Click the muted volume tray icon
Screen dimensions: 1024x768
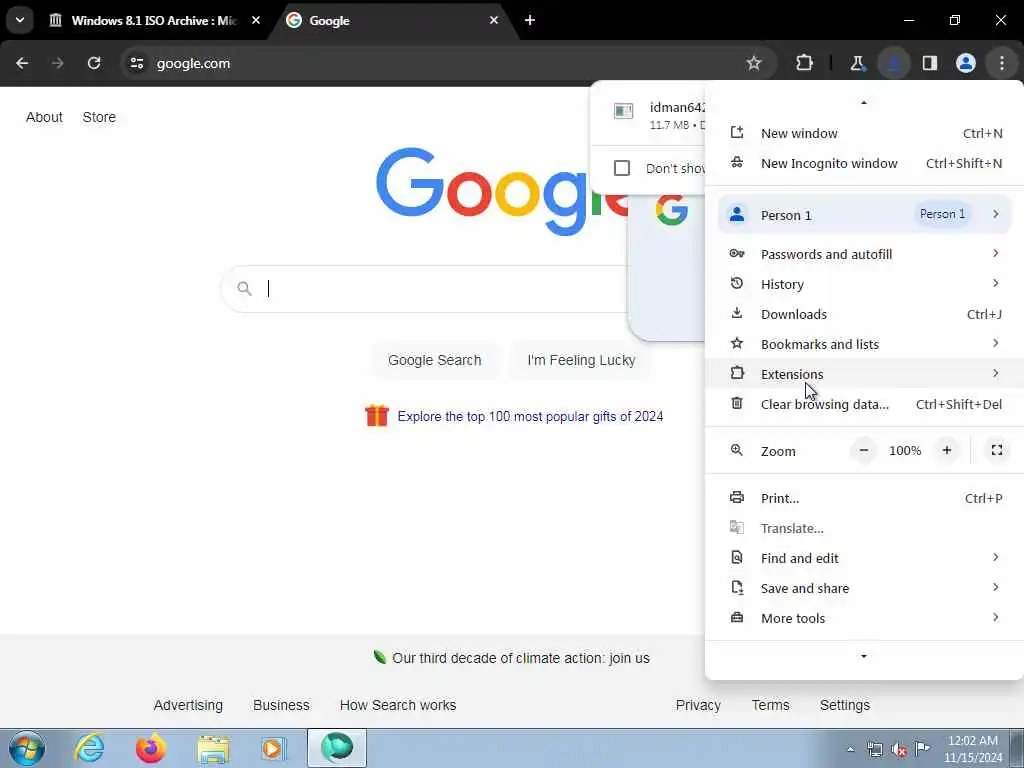tap(899, 750)
